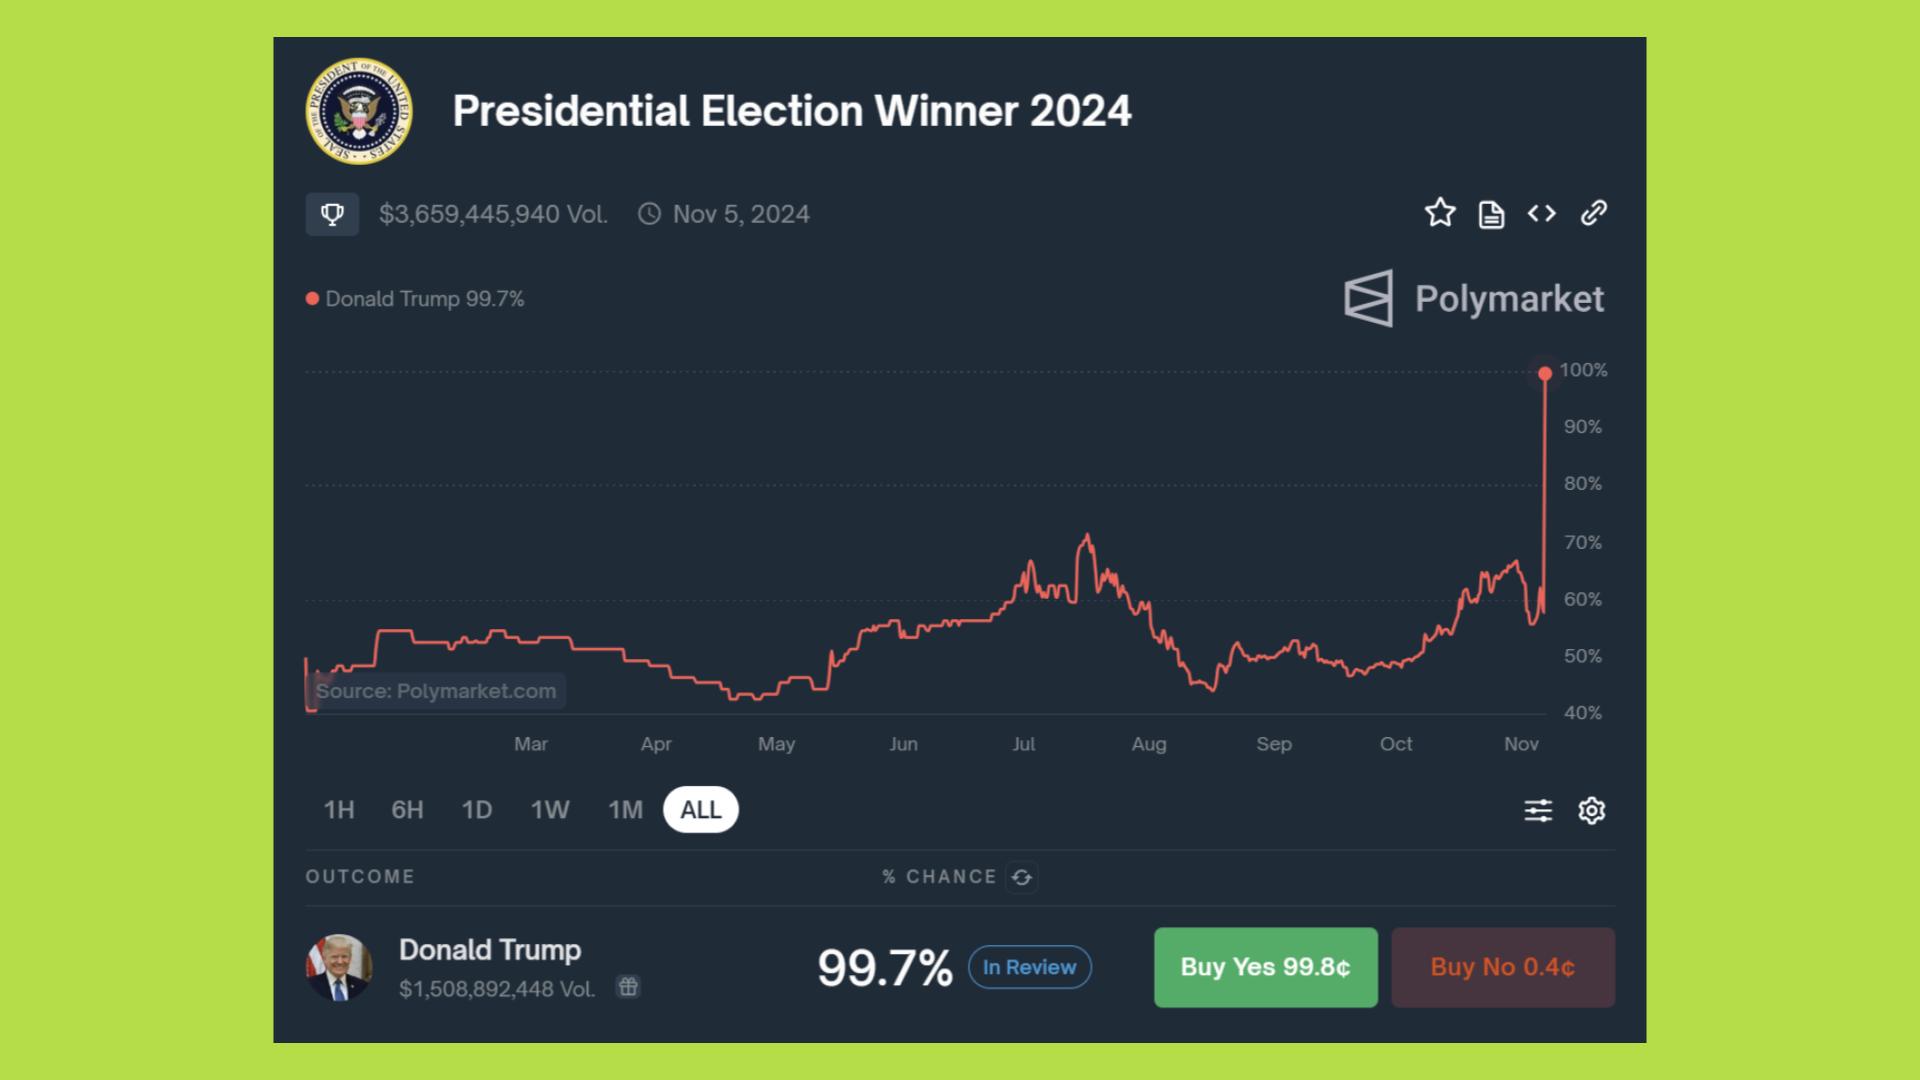1920x1080 pixels.
Task: Open the market document icon
Action: (x=1491, y=214)
